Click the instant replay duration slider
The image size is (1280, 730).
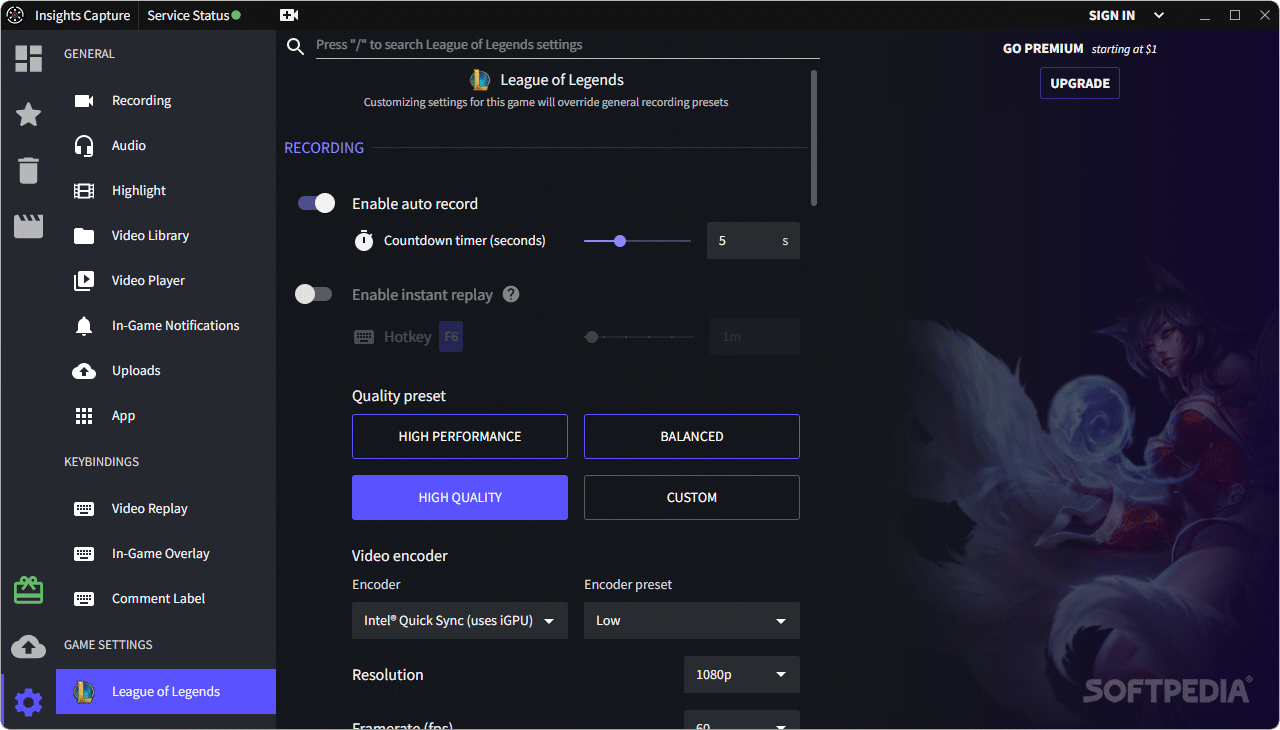638,337
